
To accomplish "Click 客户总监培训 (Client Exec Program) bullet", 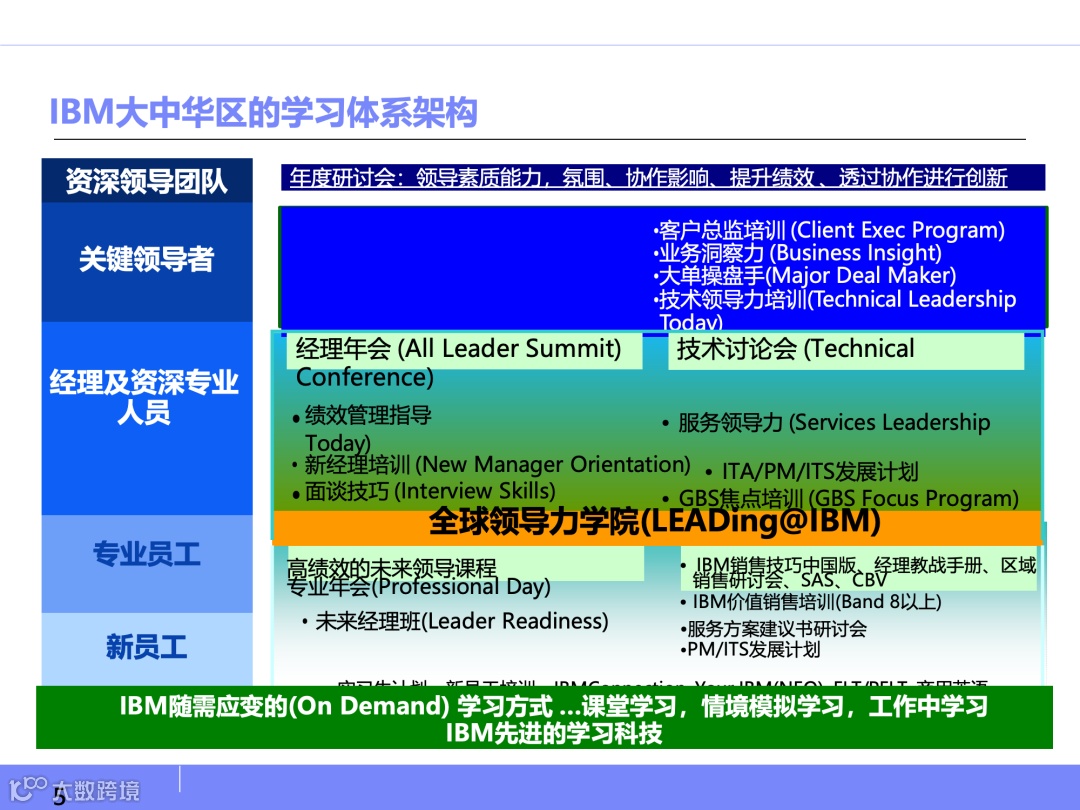I will [x=829, y=230].
